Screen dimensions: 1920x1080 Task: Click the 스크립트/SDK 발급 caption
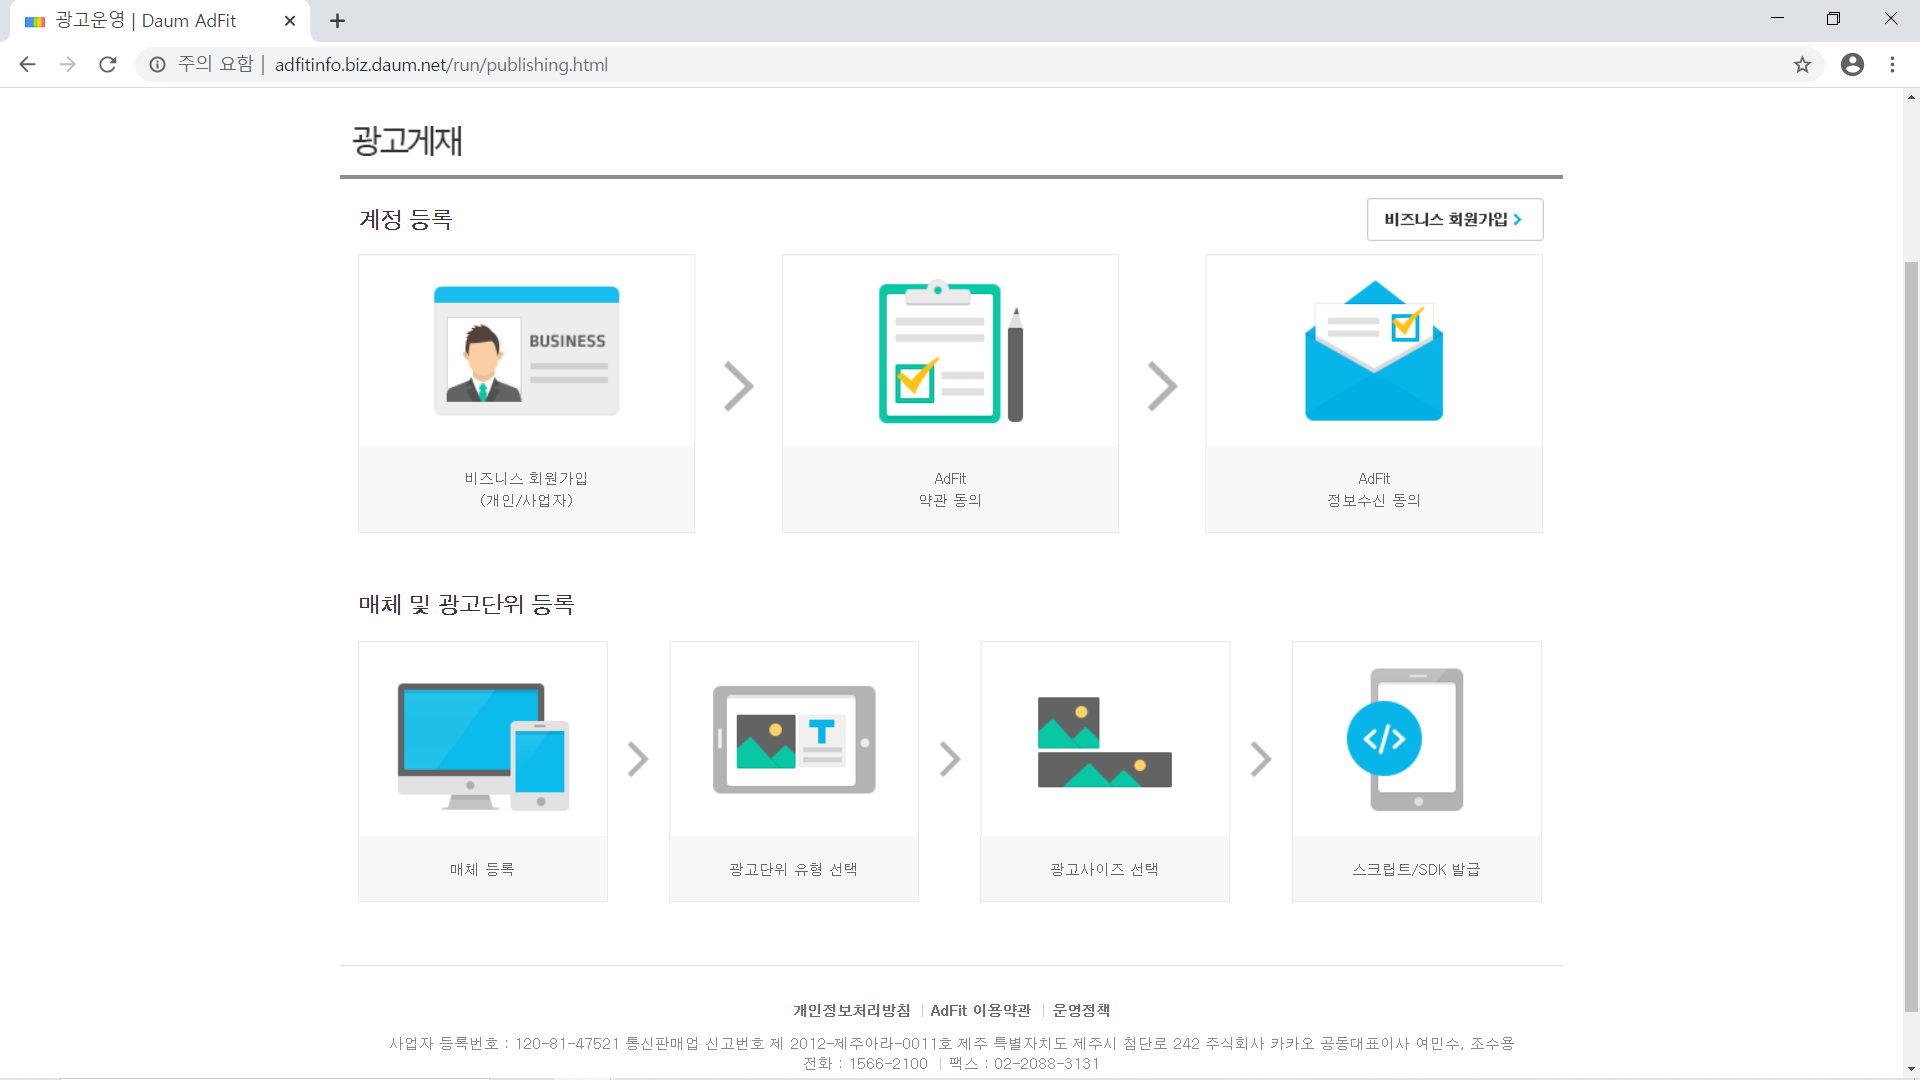coord(1416,870)
